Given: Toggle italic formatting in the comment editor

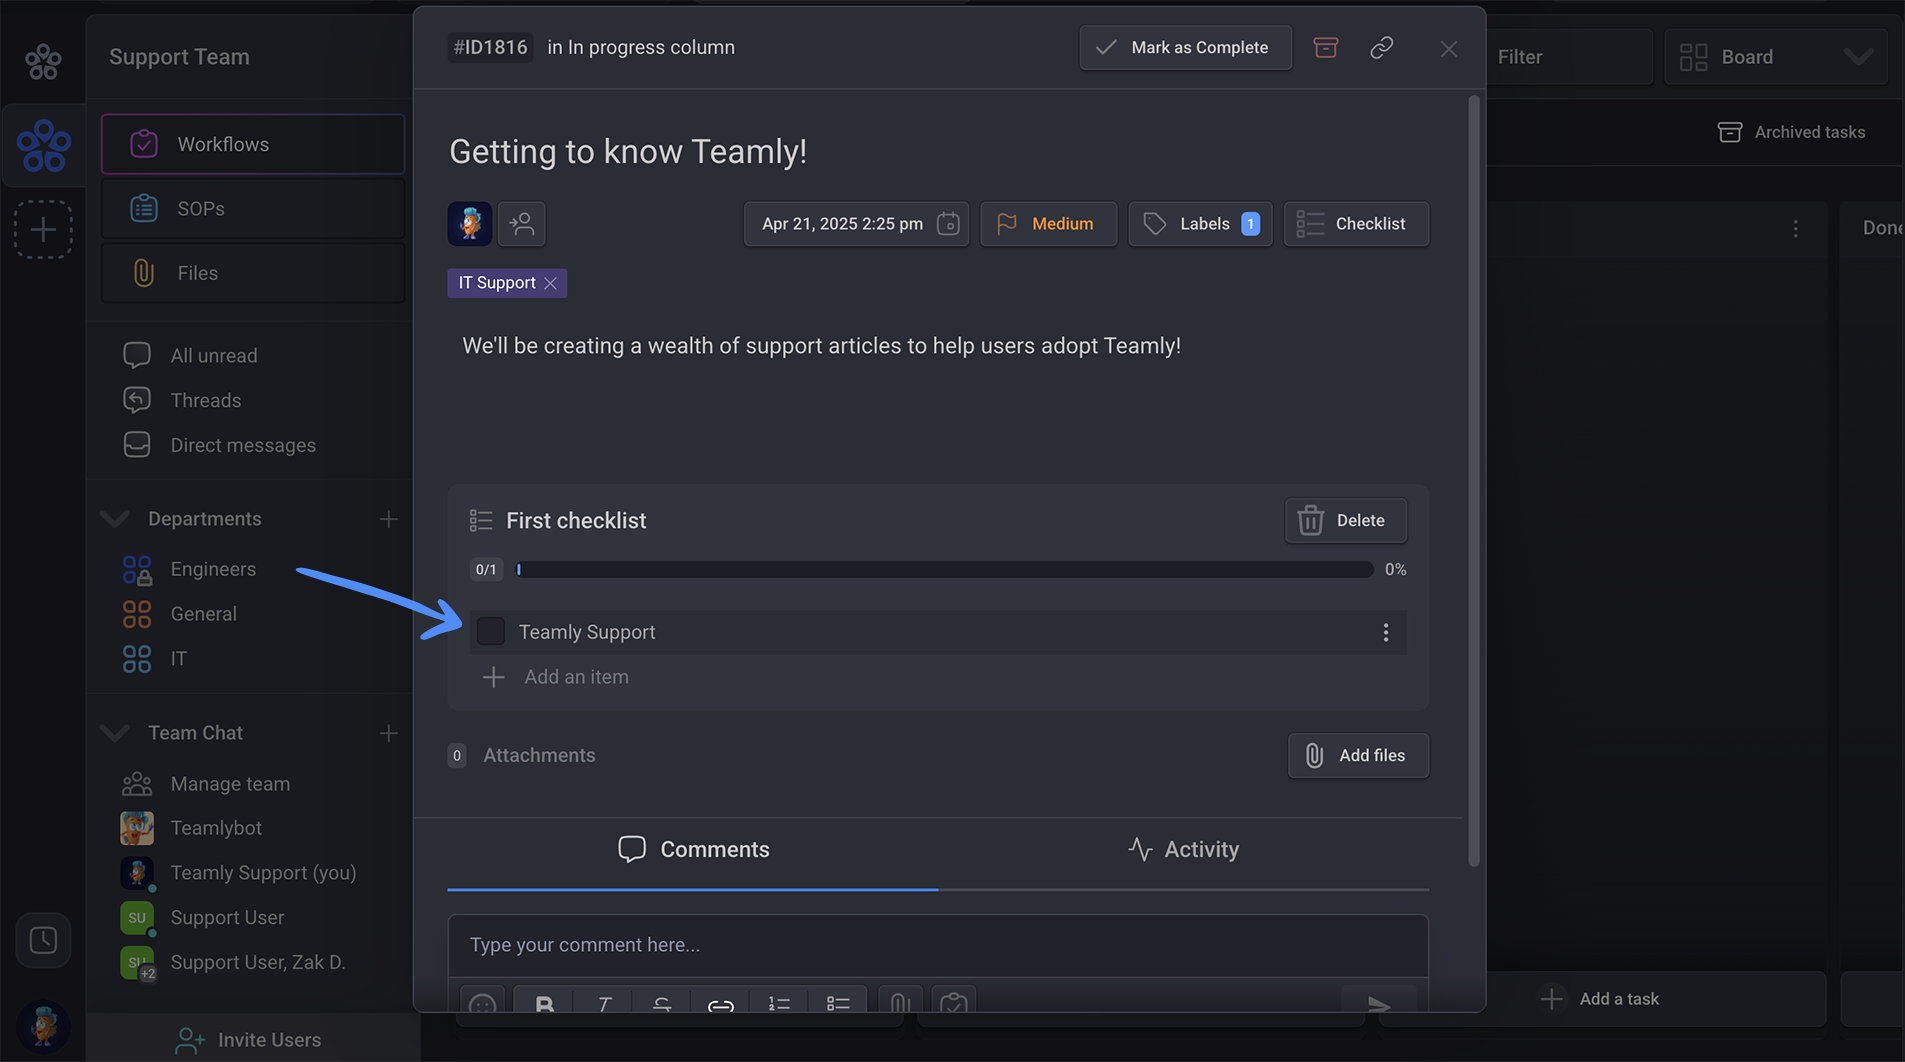Looking at the screenshot, I should (x=603, y=1003).
